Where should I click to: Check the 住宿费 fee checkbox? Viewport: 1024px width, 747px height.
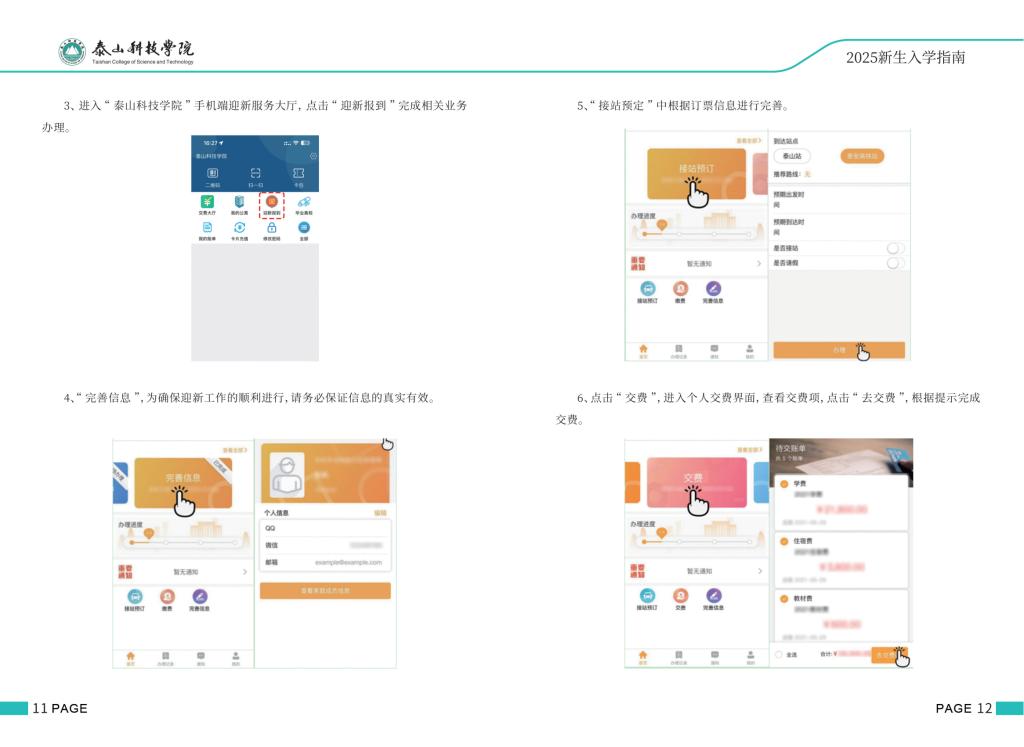[784, 541]
